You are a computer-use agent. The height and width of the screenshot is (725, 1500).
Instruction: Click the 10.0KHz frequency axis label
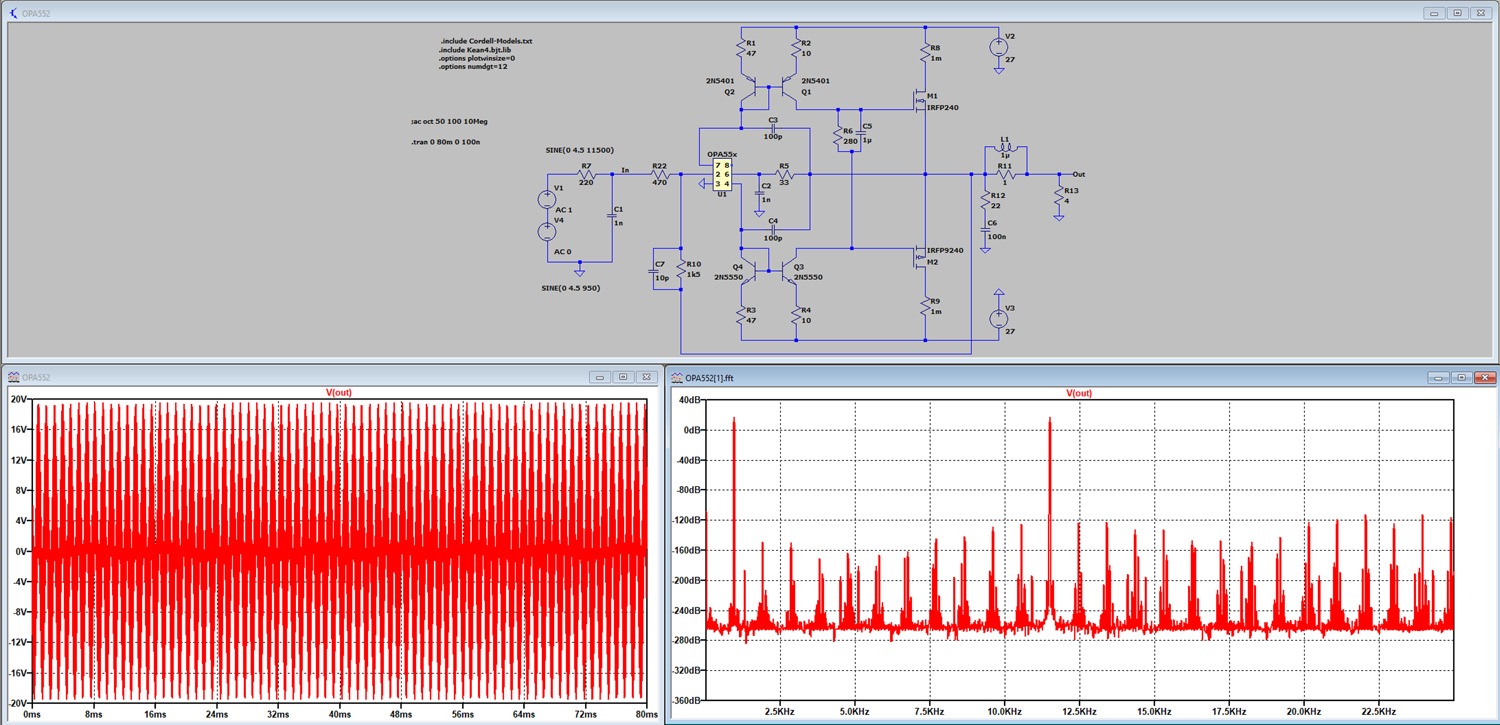1004,711
